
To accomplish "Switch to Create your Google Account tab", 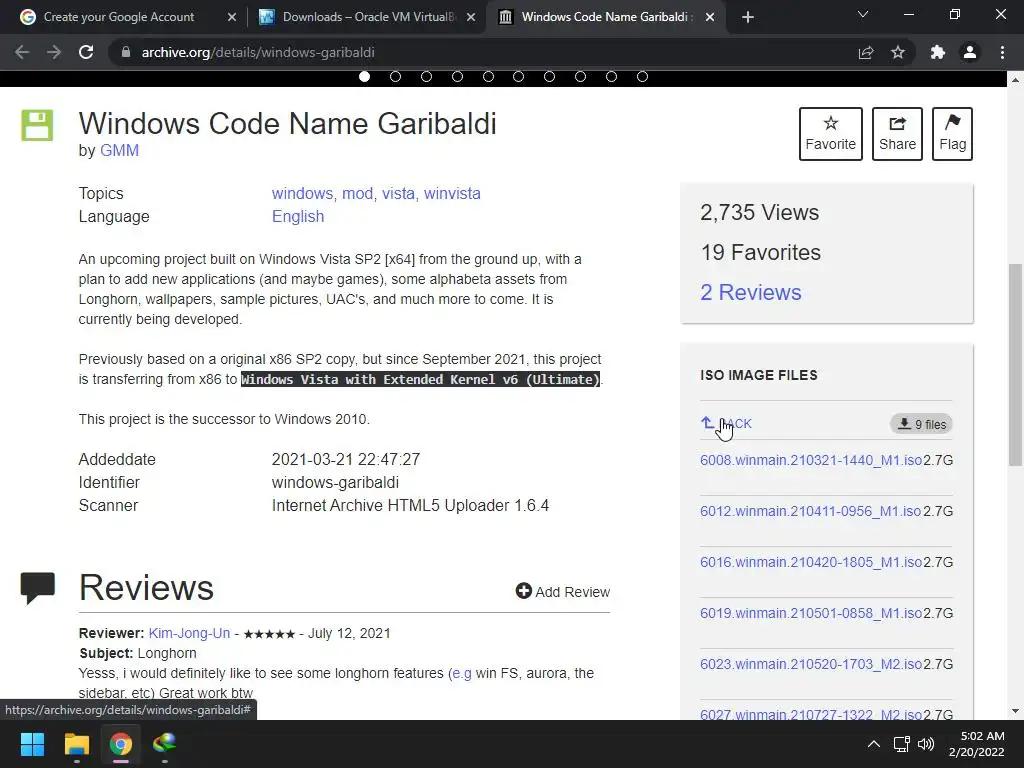I will coord(119,17).
